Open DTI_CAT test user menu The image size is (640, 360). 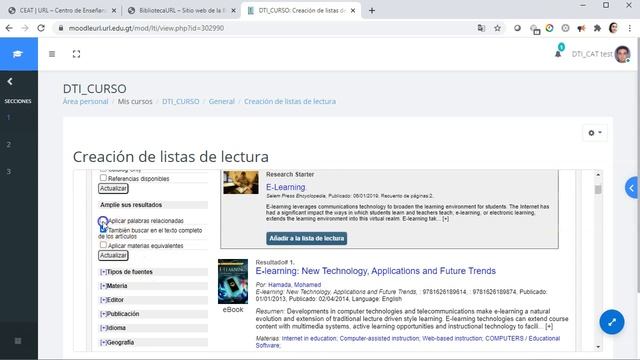pyautogui.click(x=601, y=54)
